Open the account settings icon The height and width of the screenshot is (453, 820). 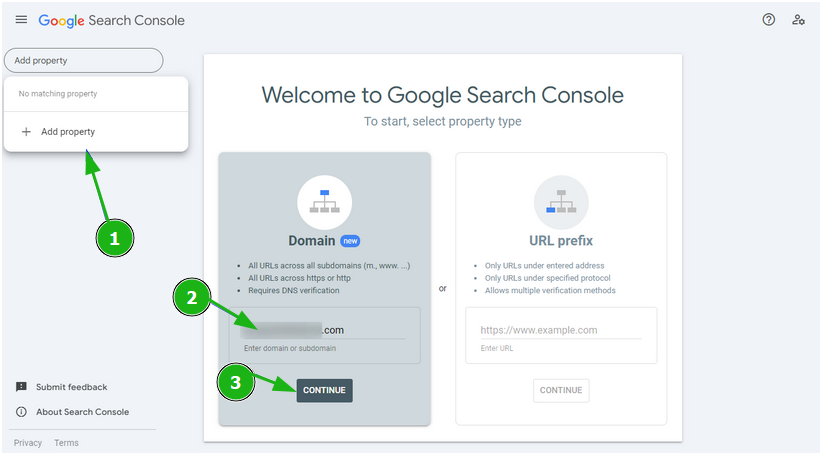point(798,19)
